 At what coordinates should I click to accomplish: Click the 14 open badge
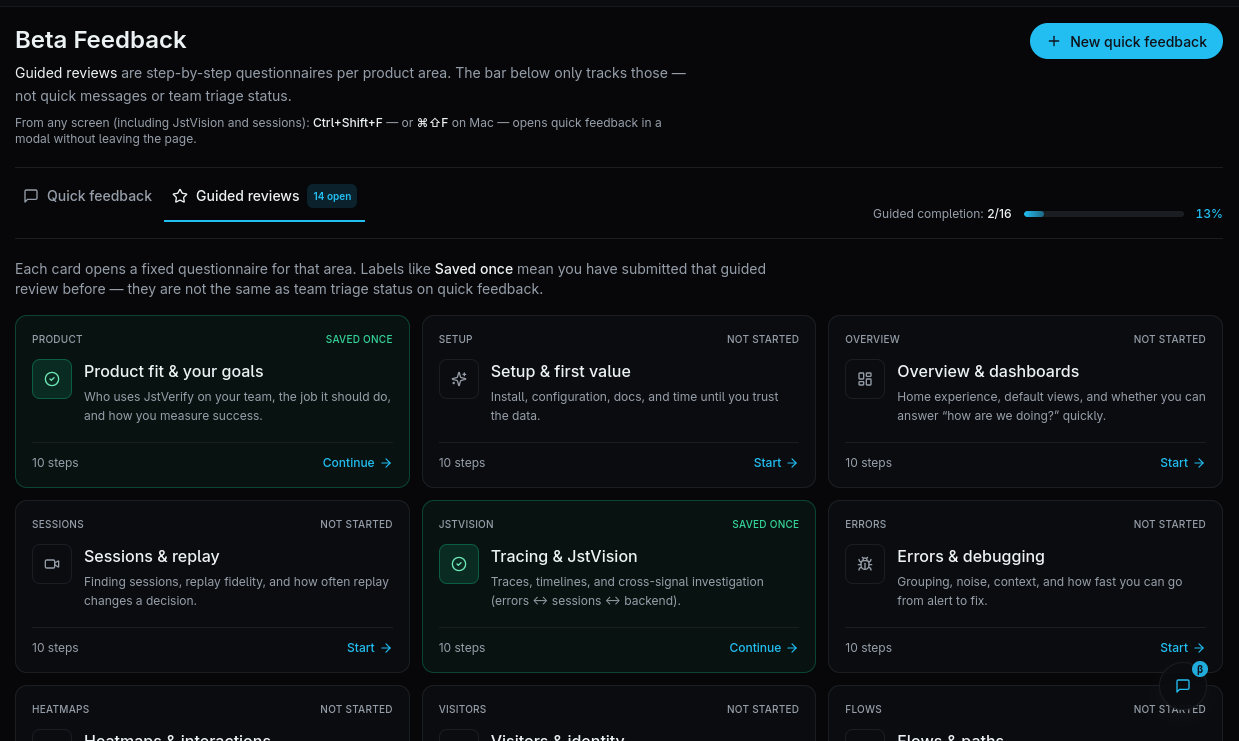coord(332,196)
